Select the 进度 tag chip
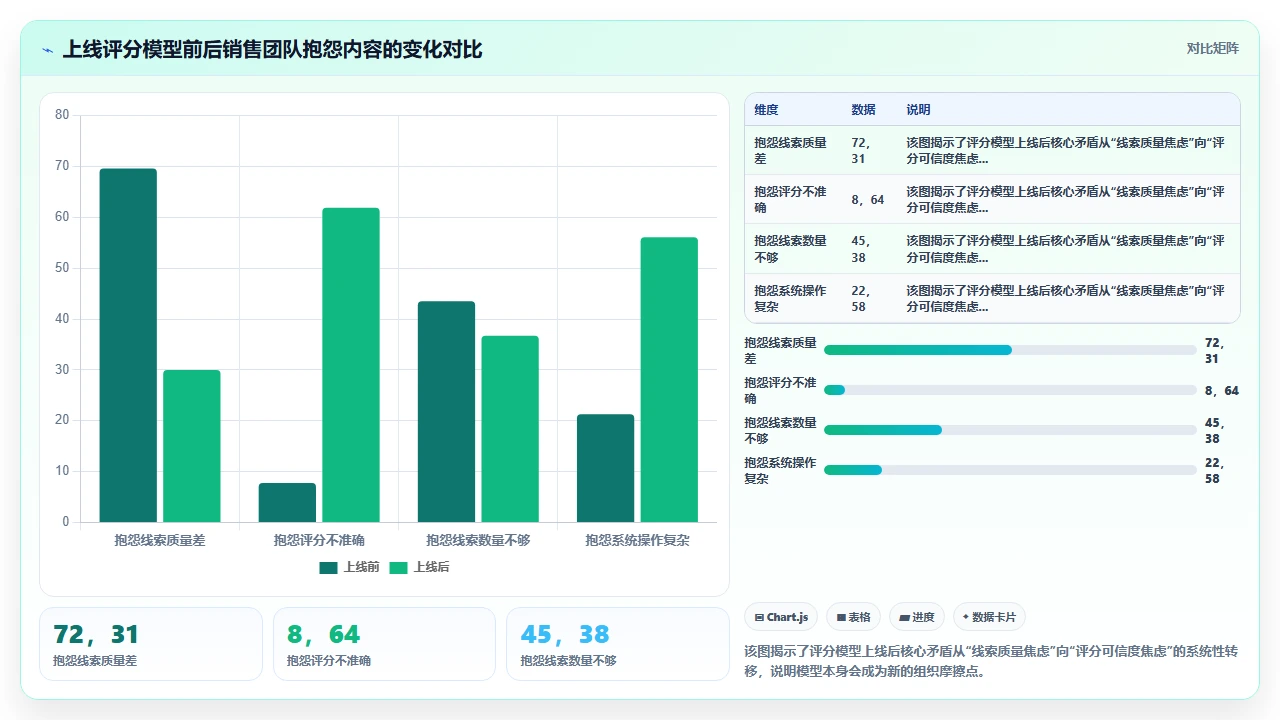 click(x=916, y=617)
